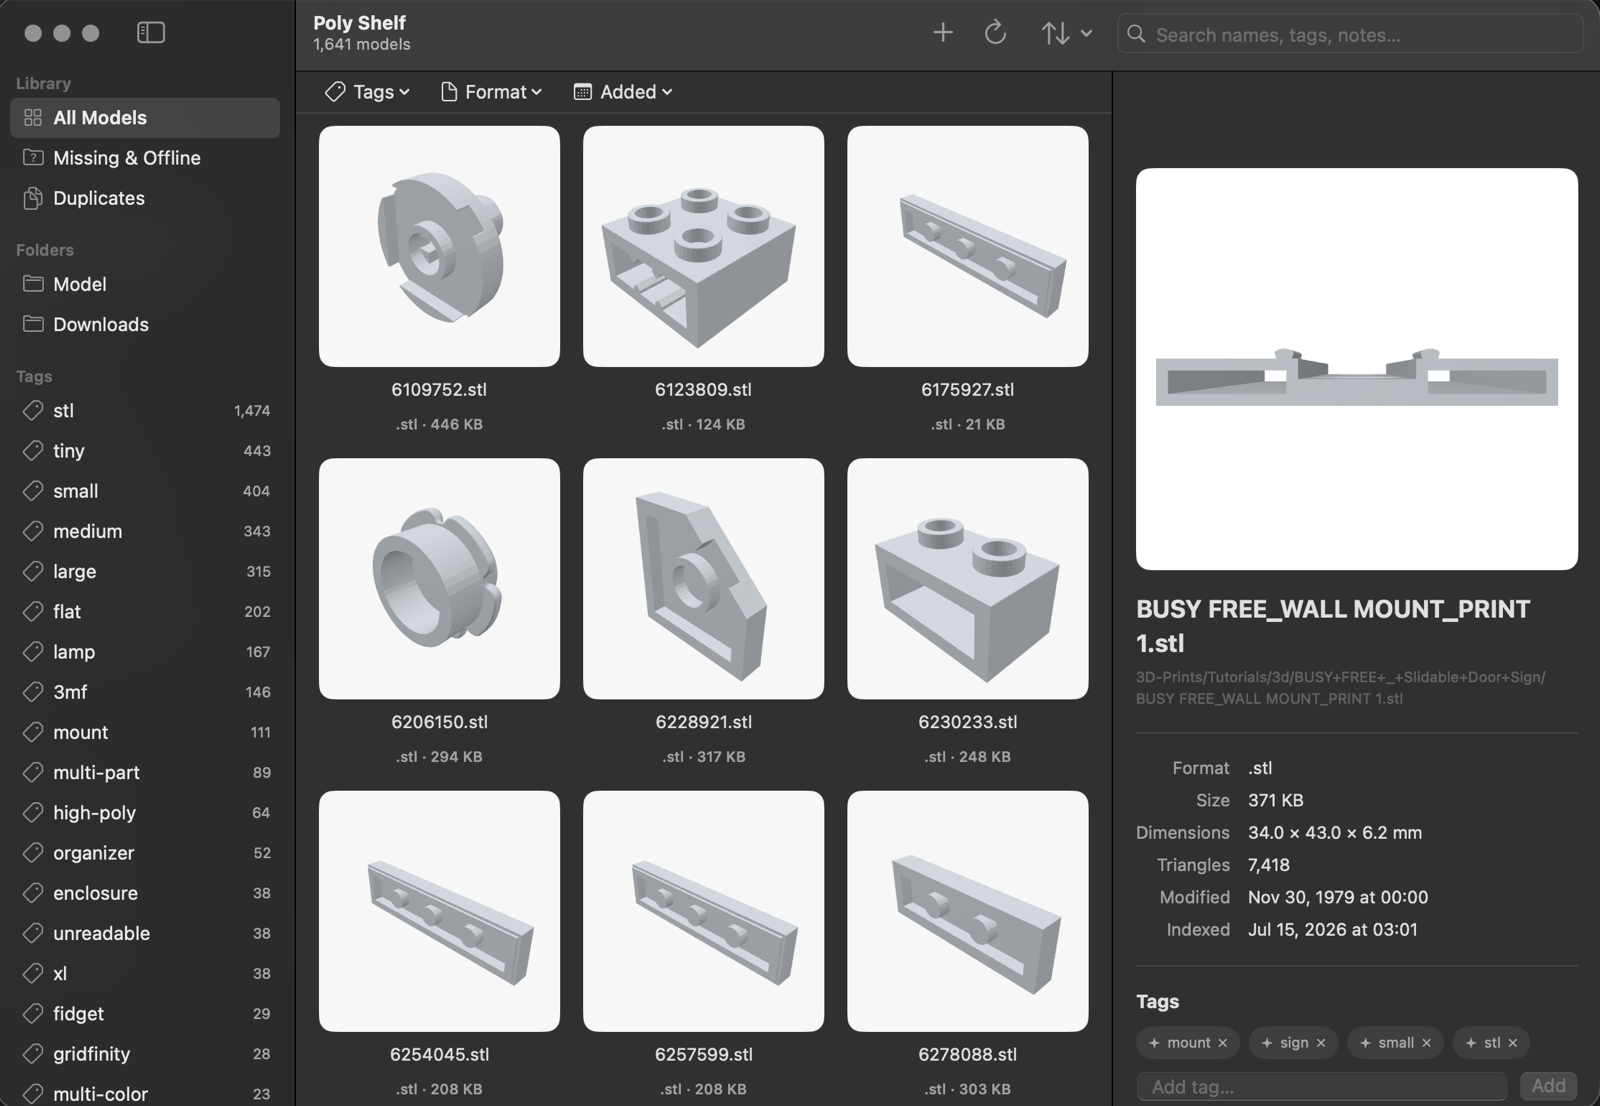
Task: Remove the small tag from the model
Action: point(1426,1043)
